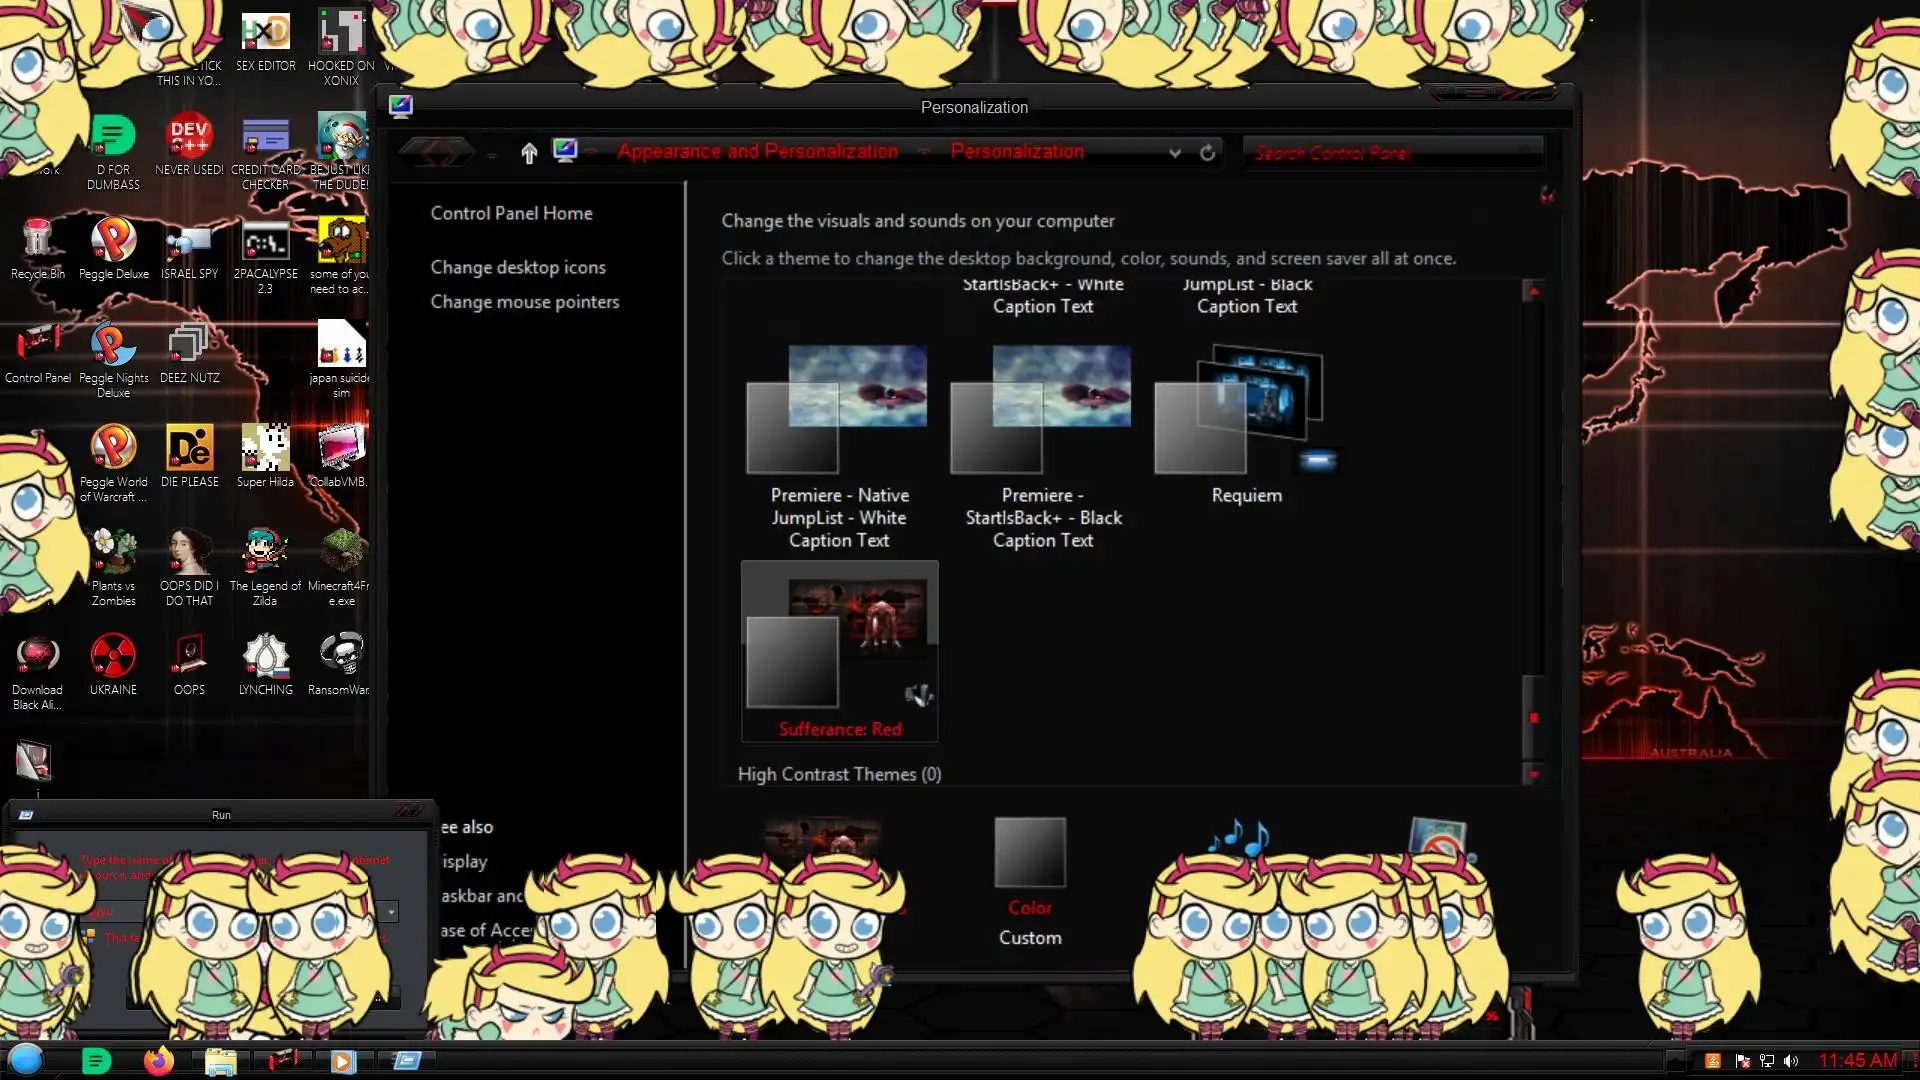Click the Start orb button
The height and width of the screenshot is (1080, 1920).
tap(26, 1059)
